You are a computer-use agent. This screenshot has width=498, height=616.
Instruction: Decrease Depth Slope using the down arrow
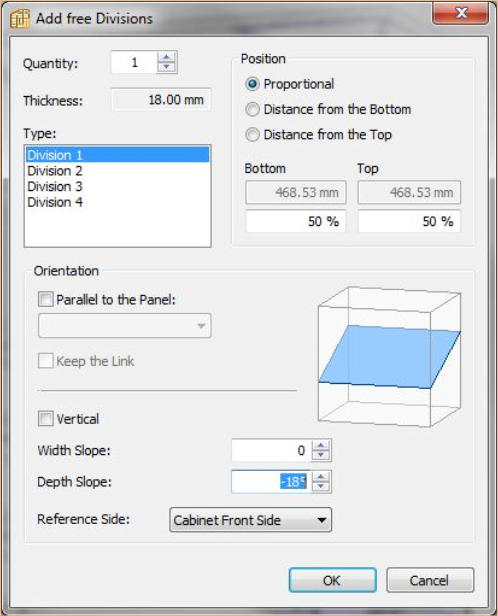(x=321, y=486)
